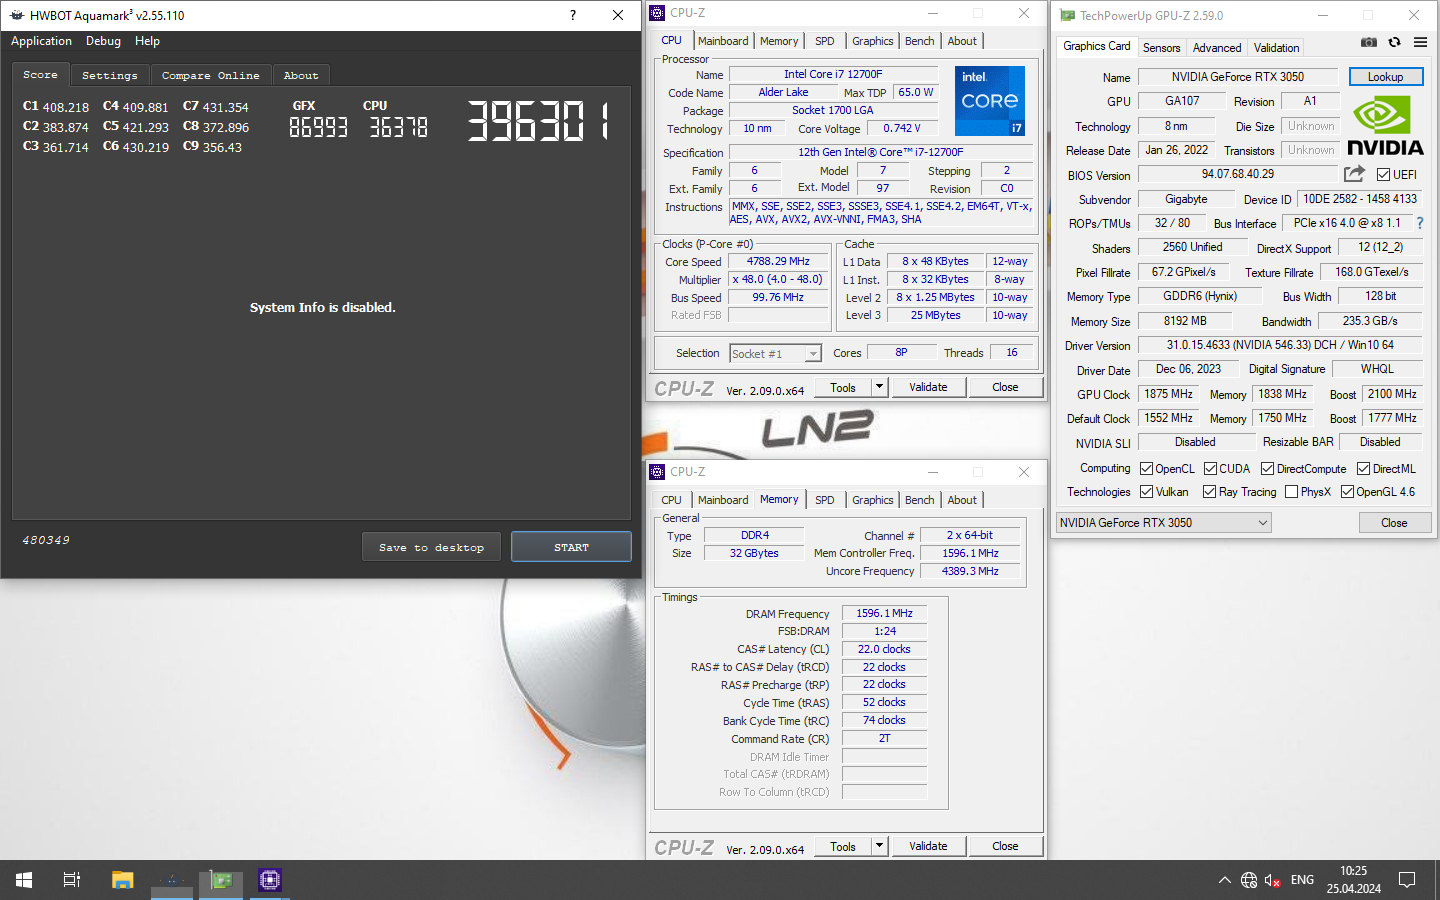This screenshot has height=900, width=1440.
Task: Click the total score 396301 display
Action: pos(538,121)
